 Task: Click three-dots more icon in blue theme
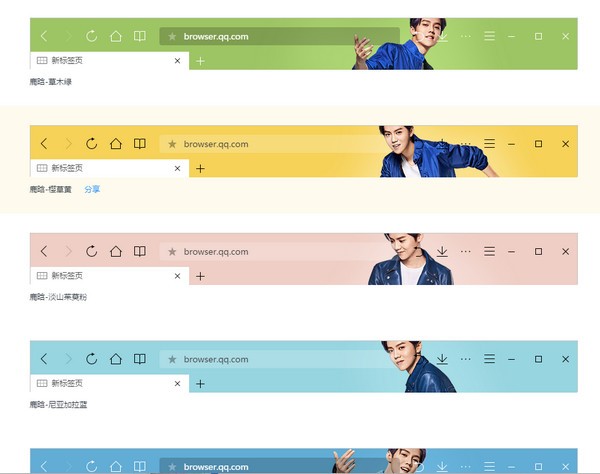(x=465, y=359)
